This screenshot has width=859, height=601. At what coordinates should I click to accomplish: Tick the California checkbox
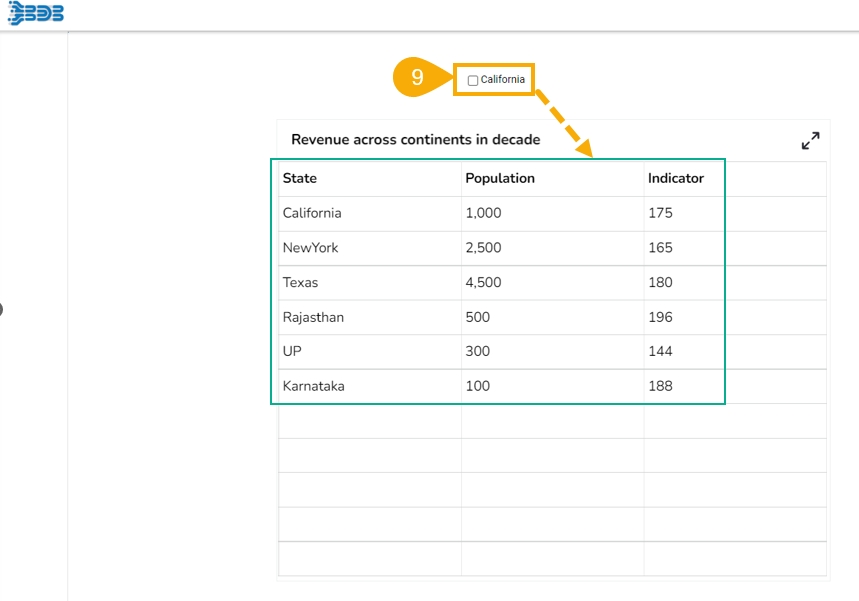tap(473, 81)
